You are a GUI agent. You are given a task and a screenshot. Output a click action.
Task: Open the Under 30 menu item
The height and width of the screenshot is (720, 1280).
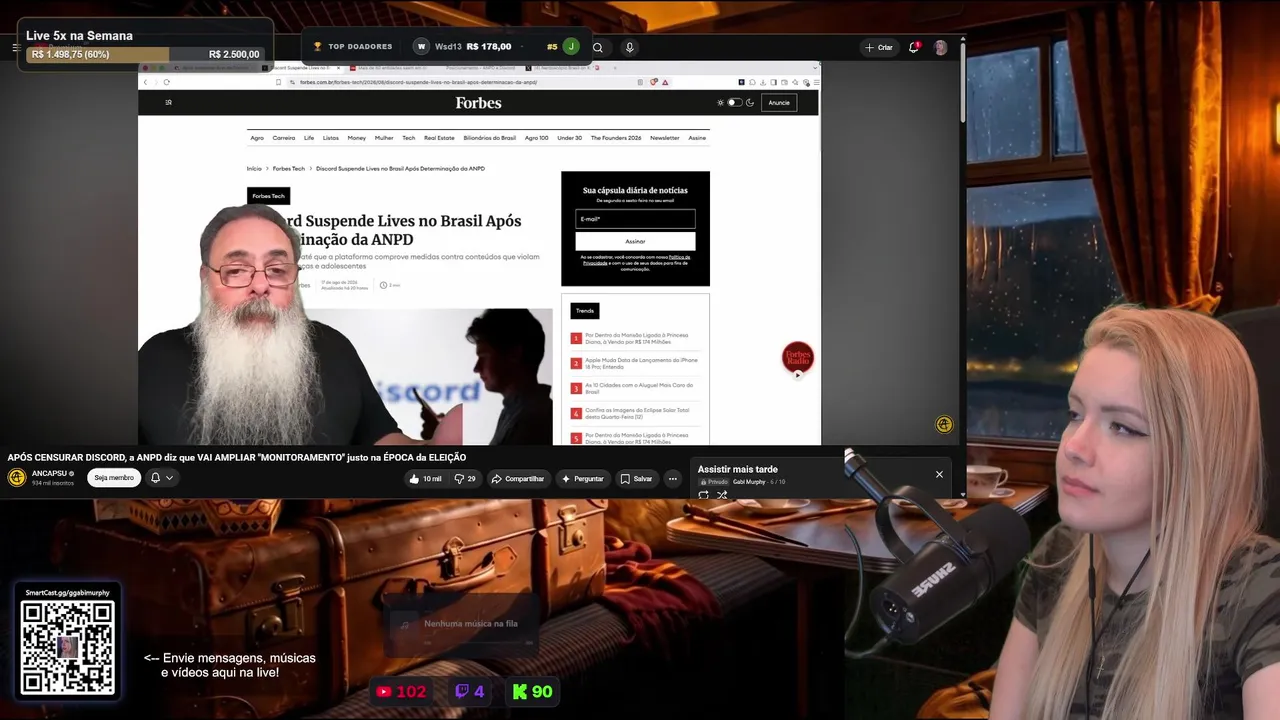tap(569, 138)
